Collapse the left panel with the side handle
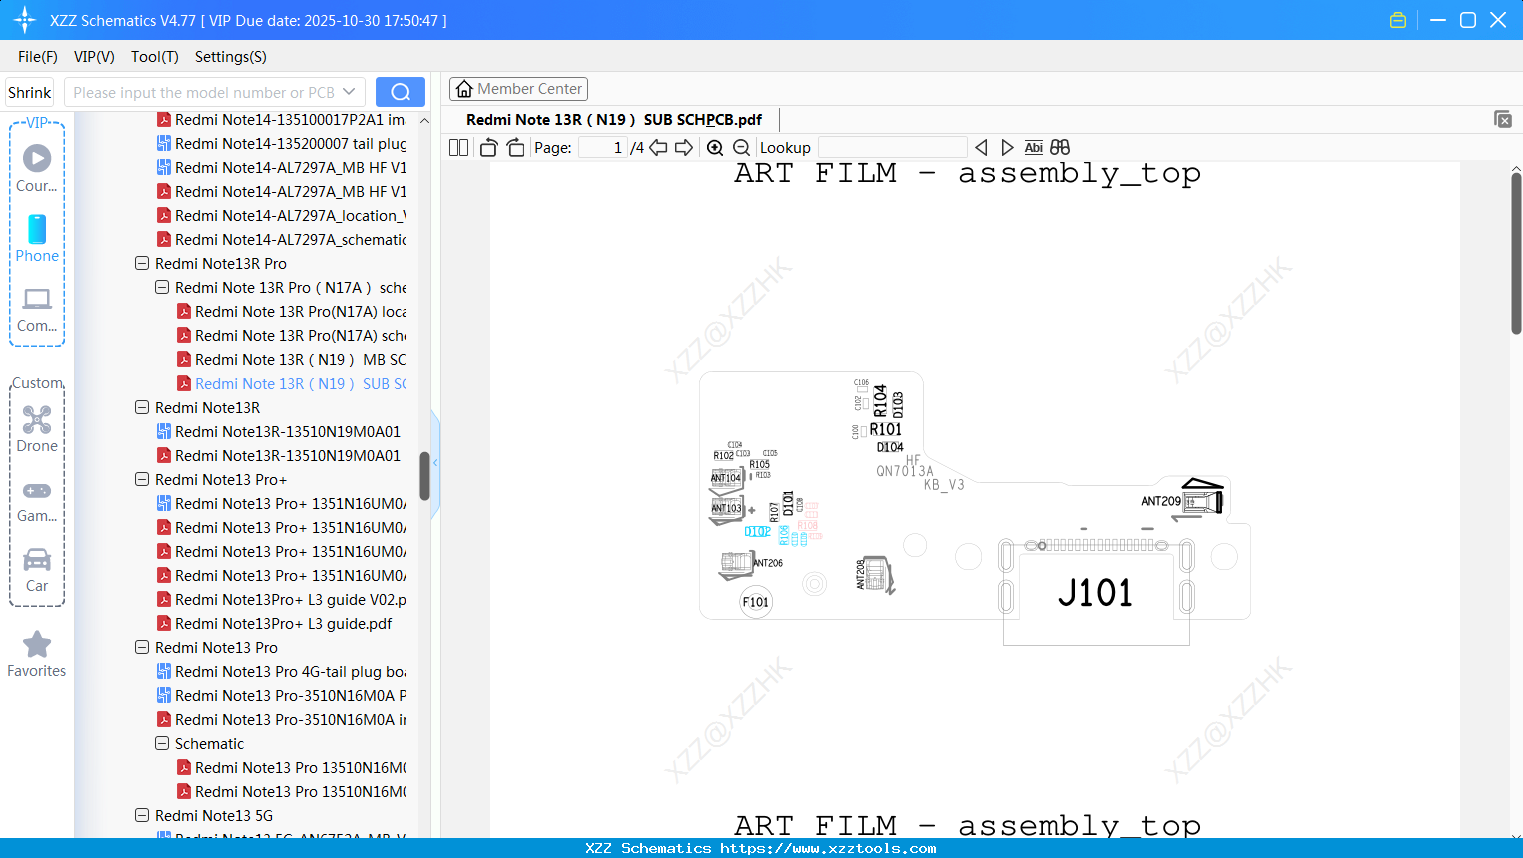This screenshot has width=1523, height=858. 435,463
